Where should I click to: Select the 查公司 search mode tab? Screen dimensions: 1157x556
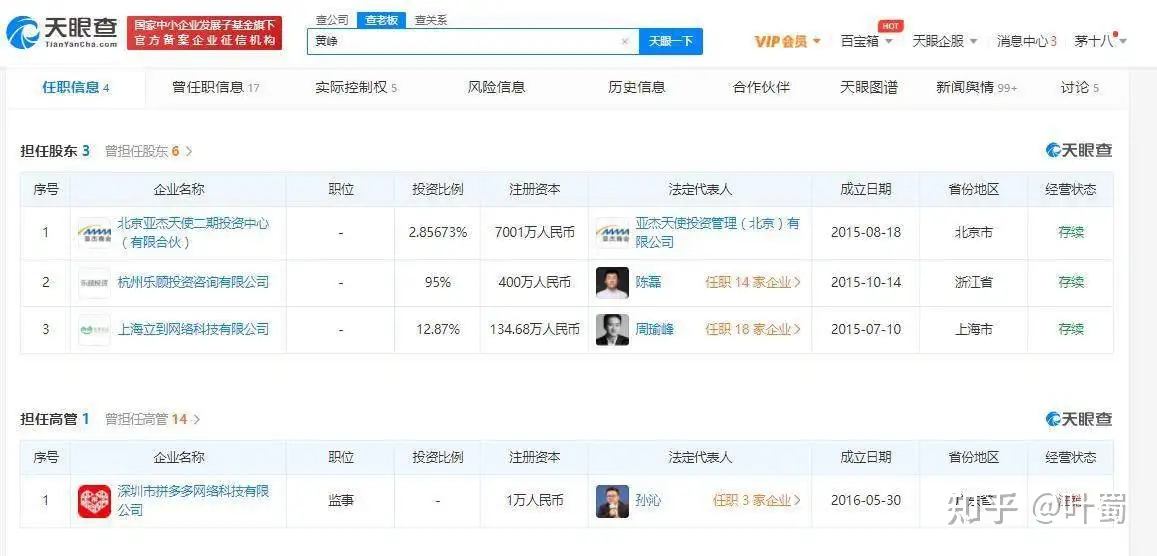point(332,20)
